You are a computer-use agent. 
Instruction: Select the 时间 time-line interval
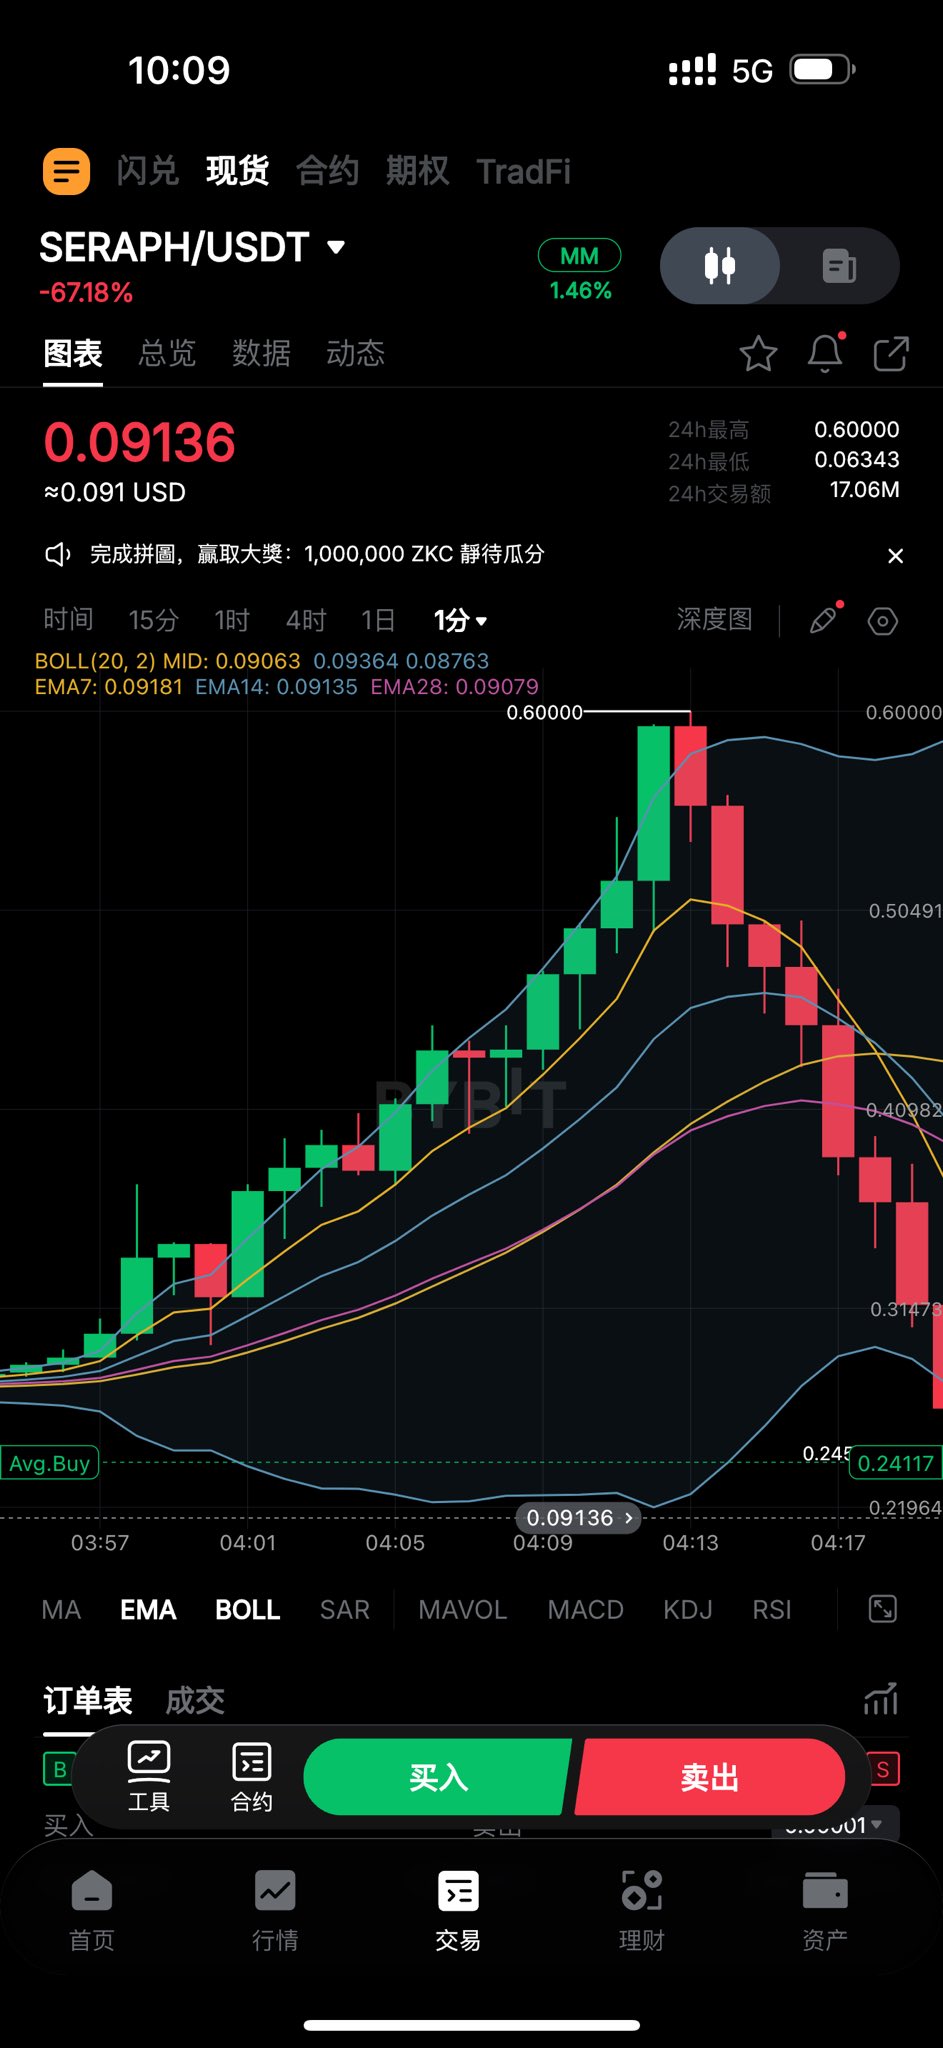(x=68, y=620)
